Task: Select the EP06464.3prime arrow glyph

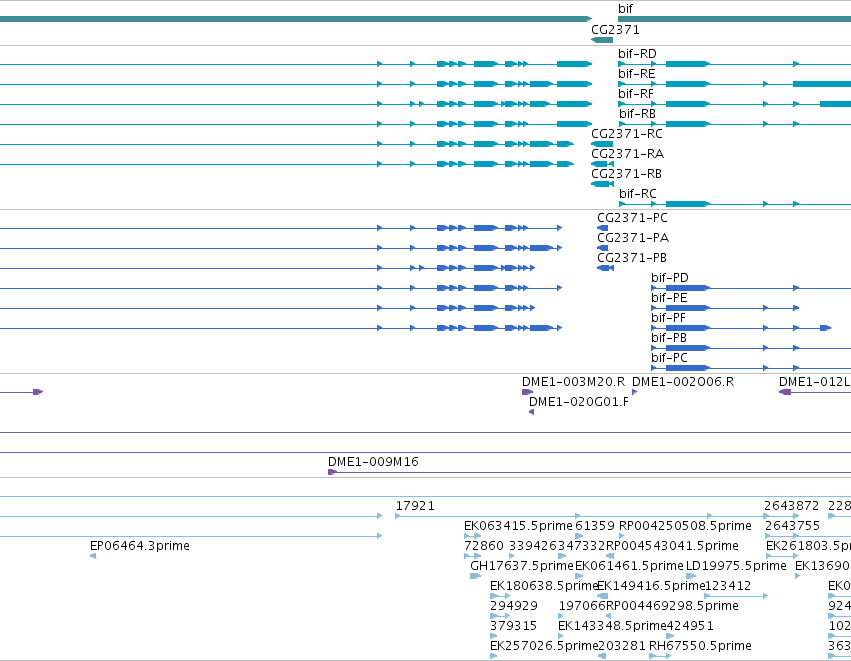Action: click(93, 556)
